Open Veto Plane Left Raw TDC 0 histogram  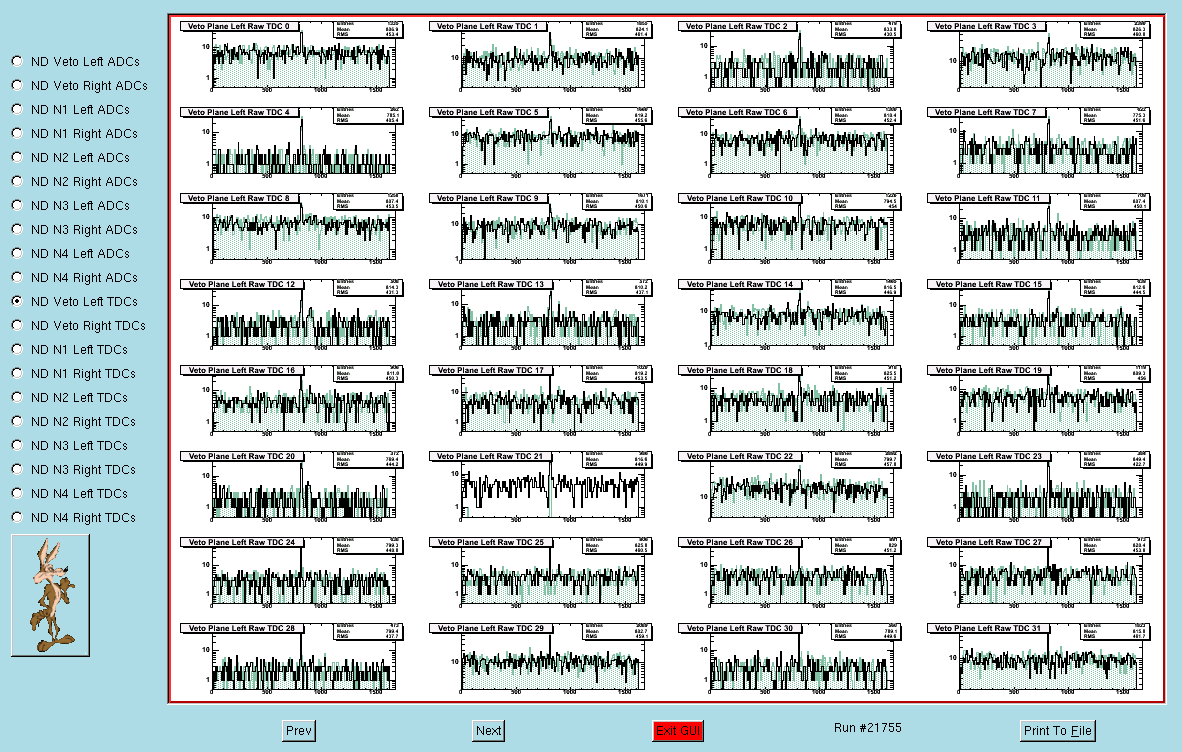click(292, 59)
